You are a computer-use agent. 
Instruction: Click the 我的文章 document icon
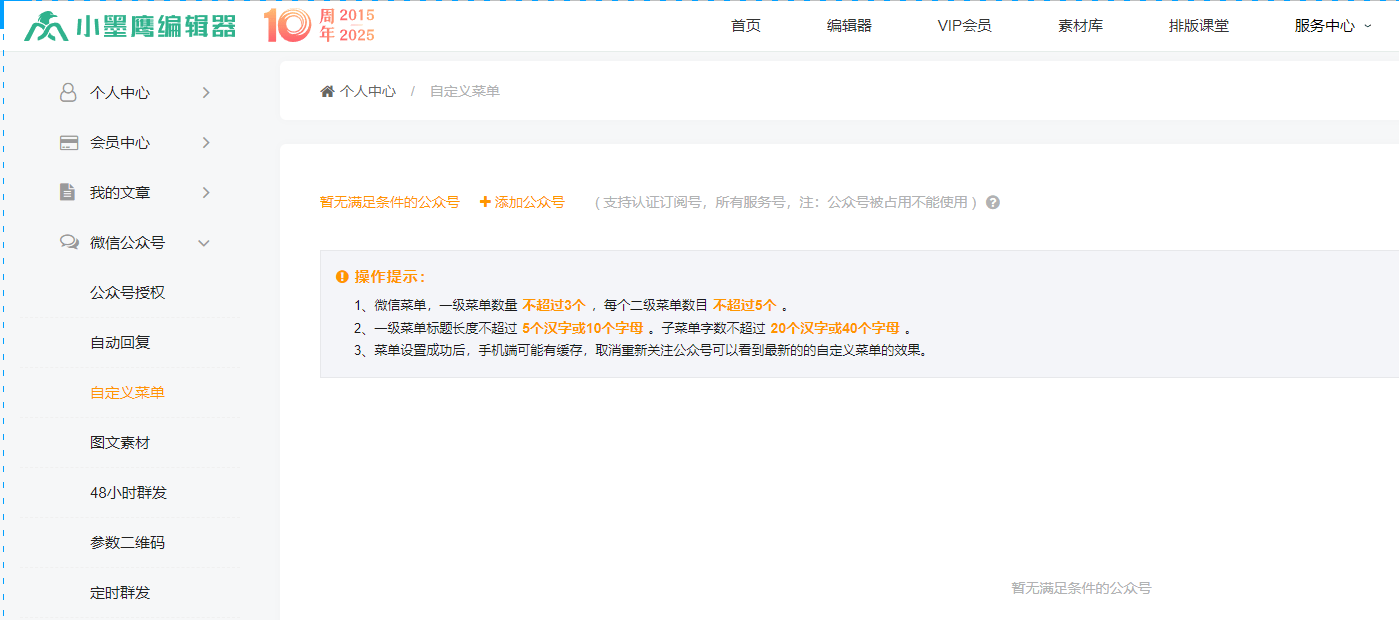[x=68, y=192]
